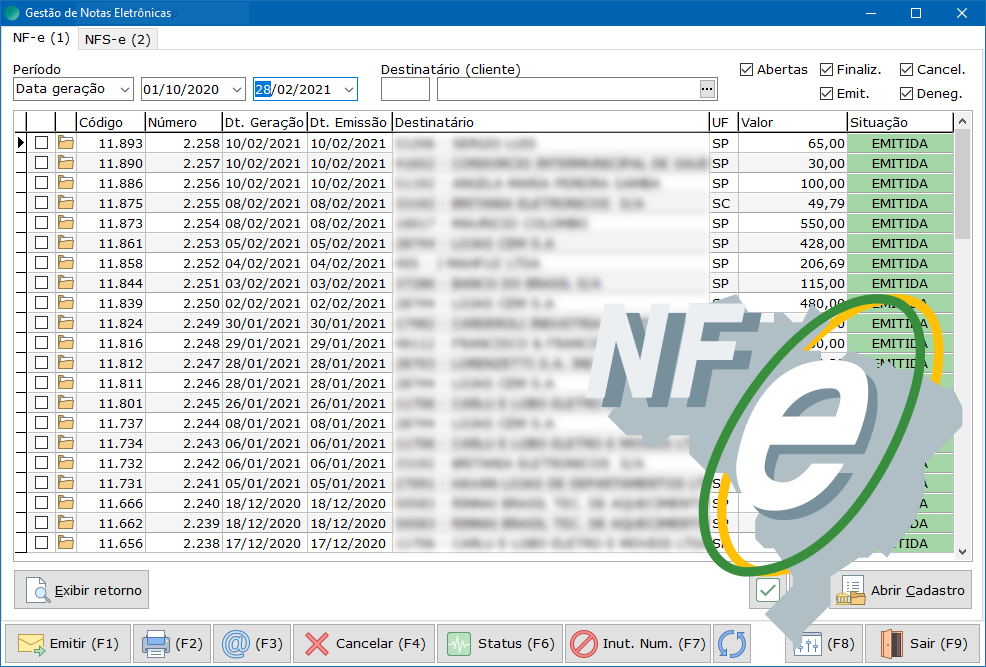Print the note with the printer (F2) button
Image resolution: width=986 pixels, height=667 pixels.
[172, 644]
